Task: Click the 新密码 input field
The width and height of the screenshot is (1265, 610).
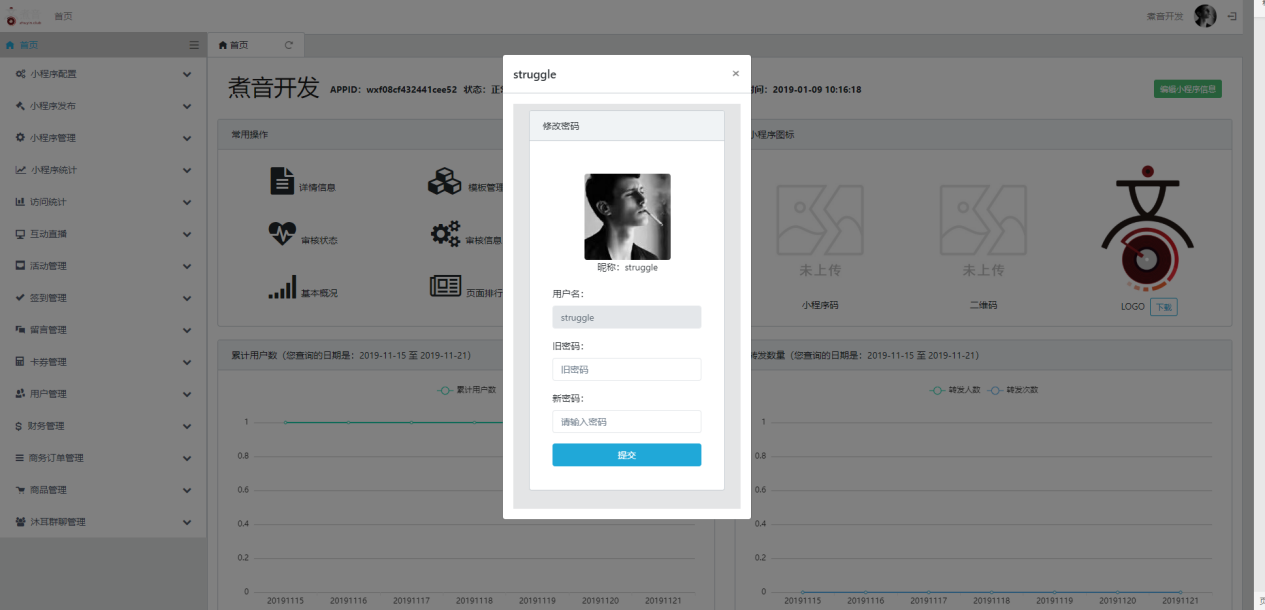Action: point(626,422)
